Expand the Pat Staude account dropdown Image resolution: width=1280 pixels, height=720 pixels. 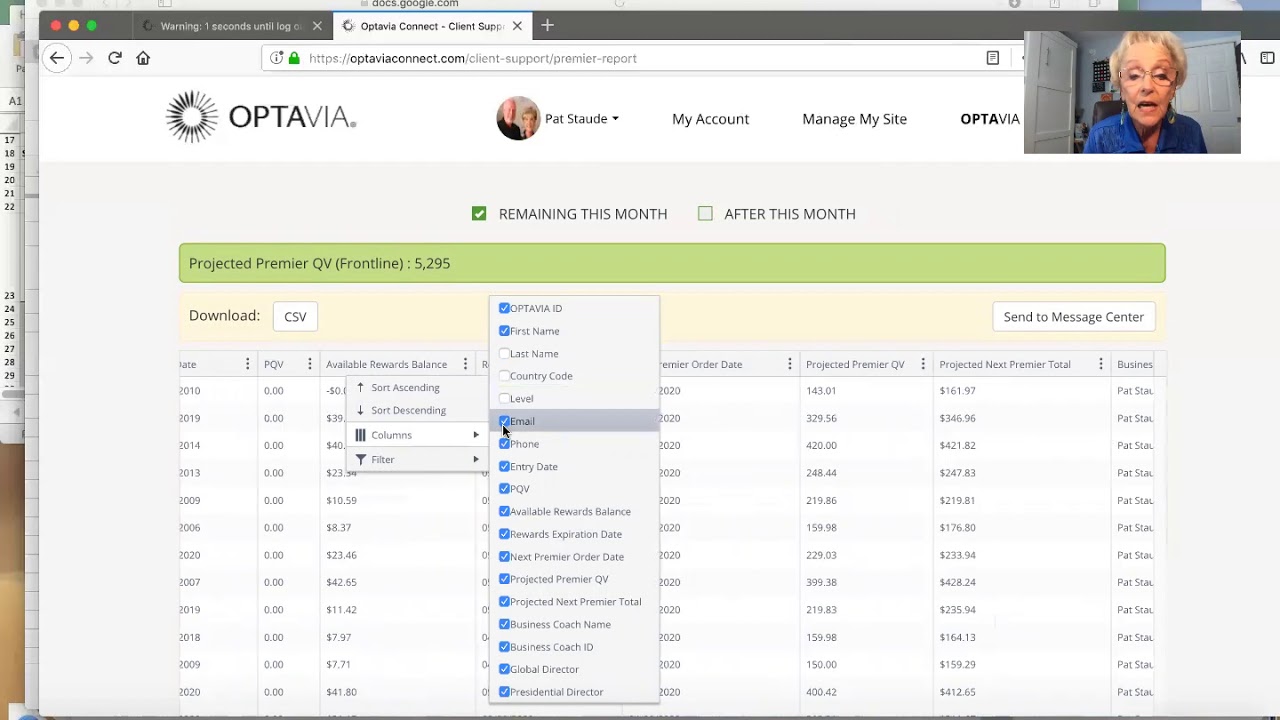[582, 119]
